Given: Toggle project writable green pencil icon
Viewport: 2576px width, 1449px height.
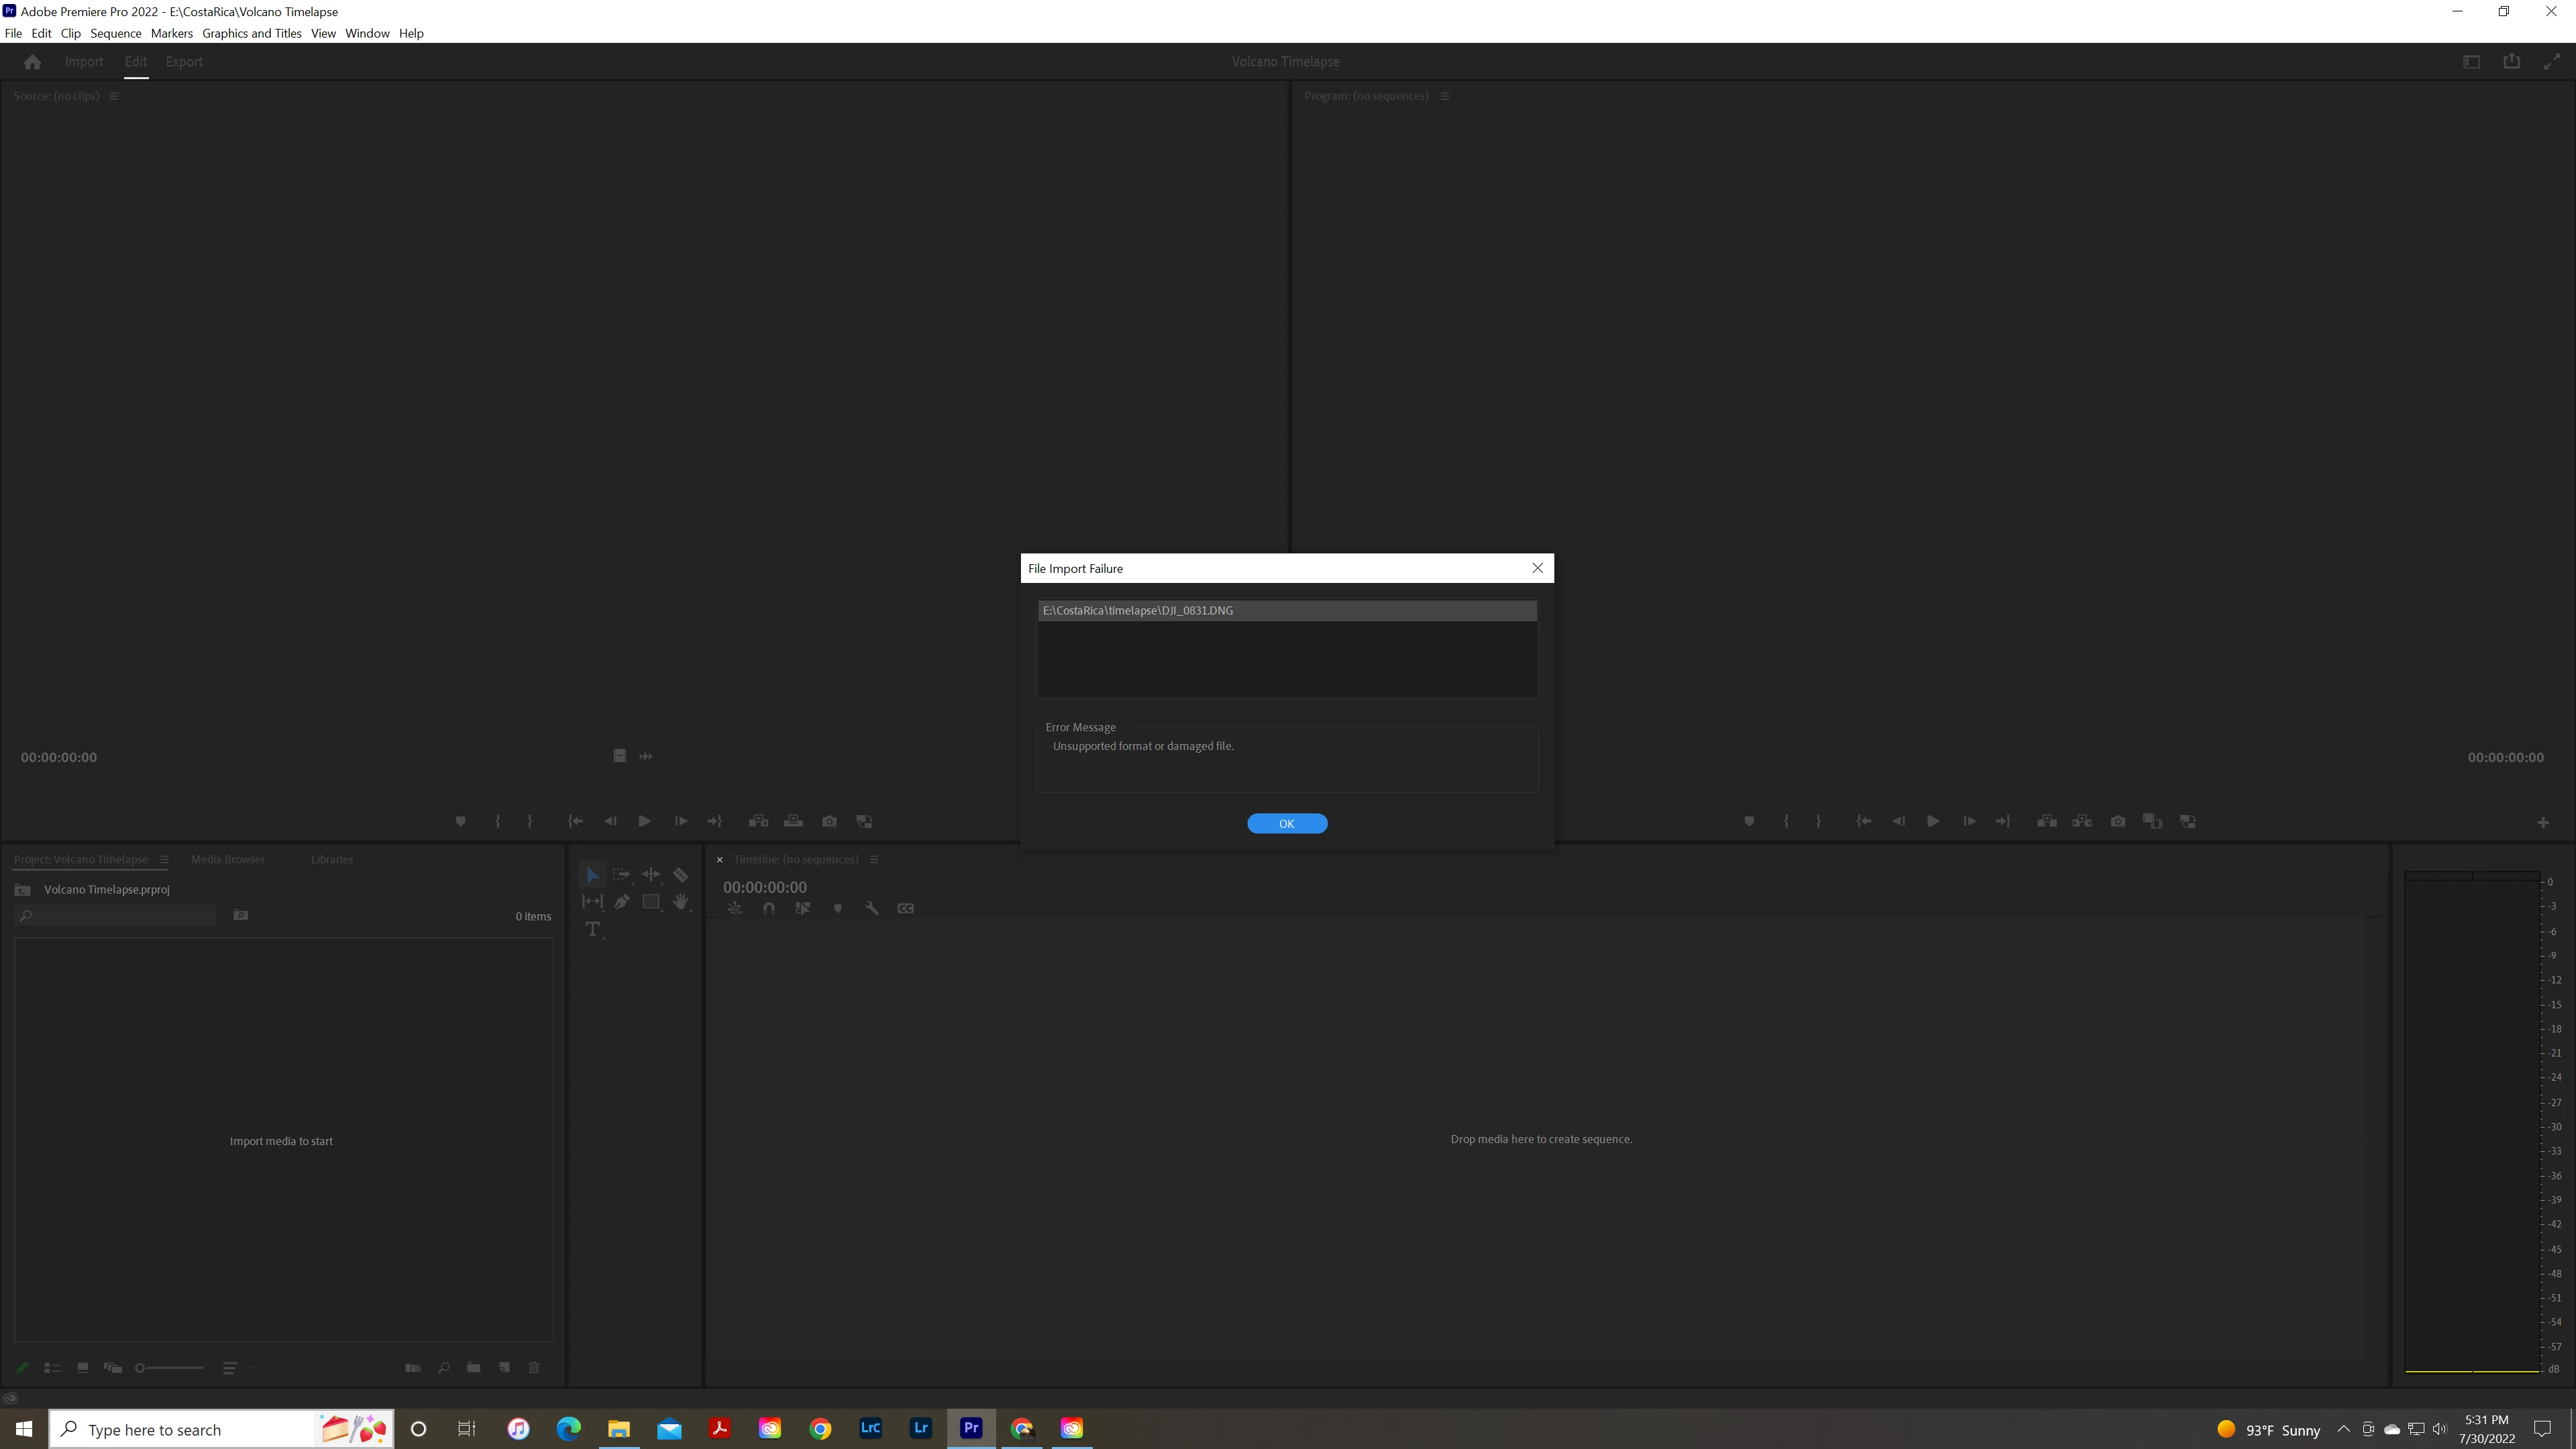Looking at the screenshot, I should pos(22,1368).
